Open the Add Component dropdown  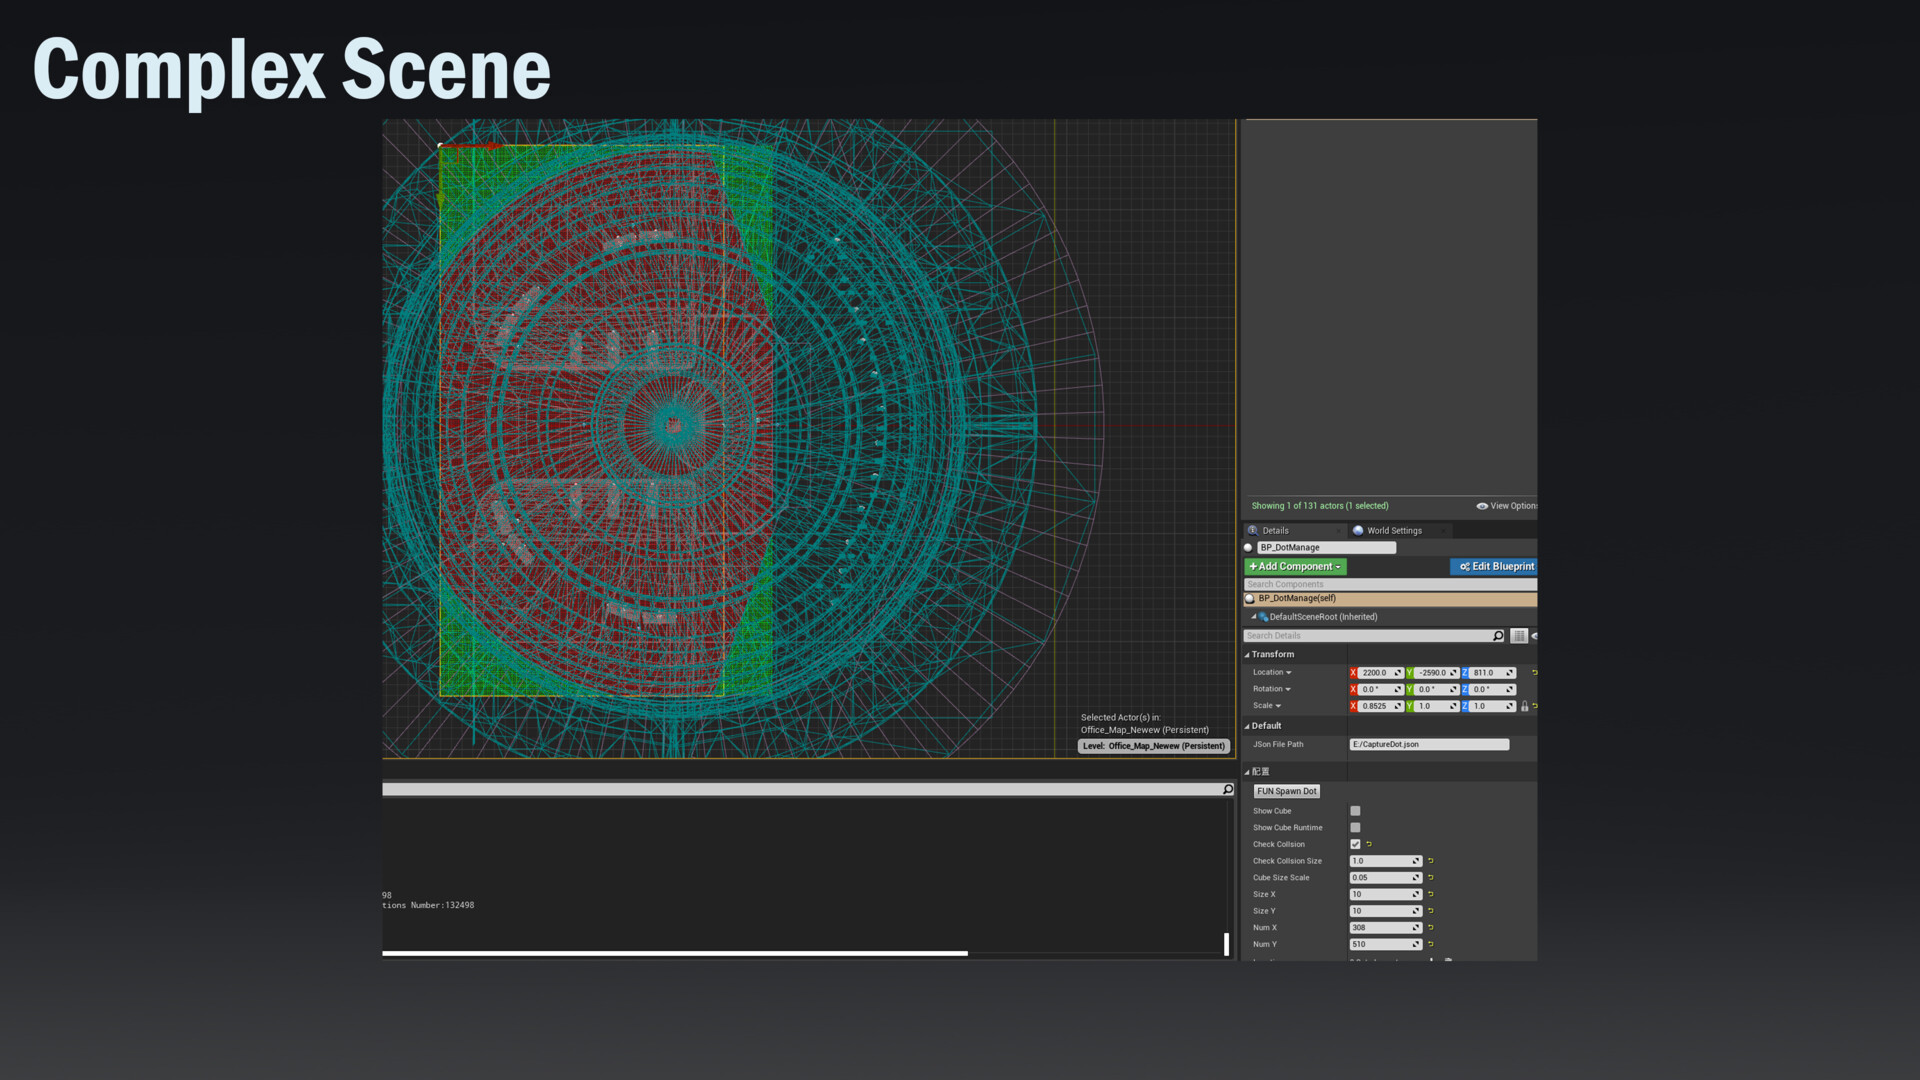click(1295, 567)
